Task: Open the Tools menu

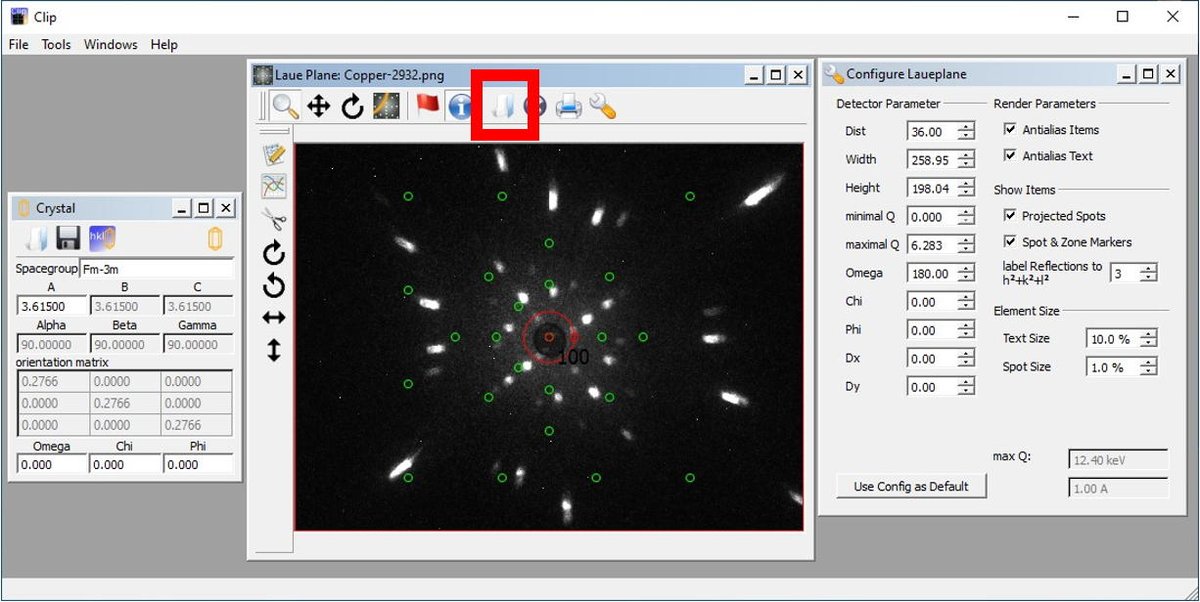Action: [56, 44]
